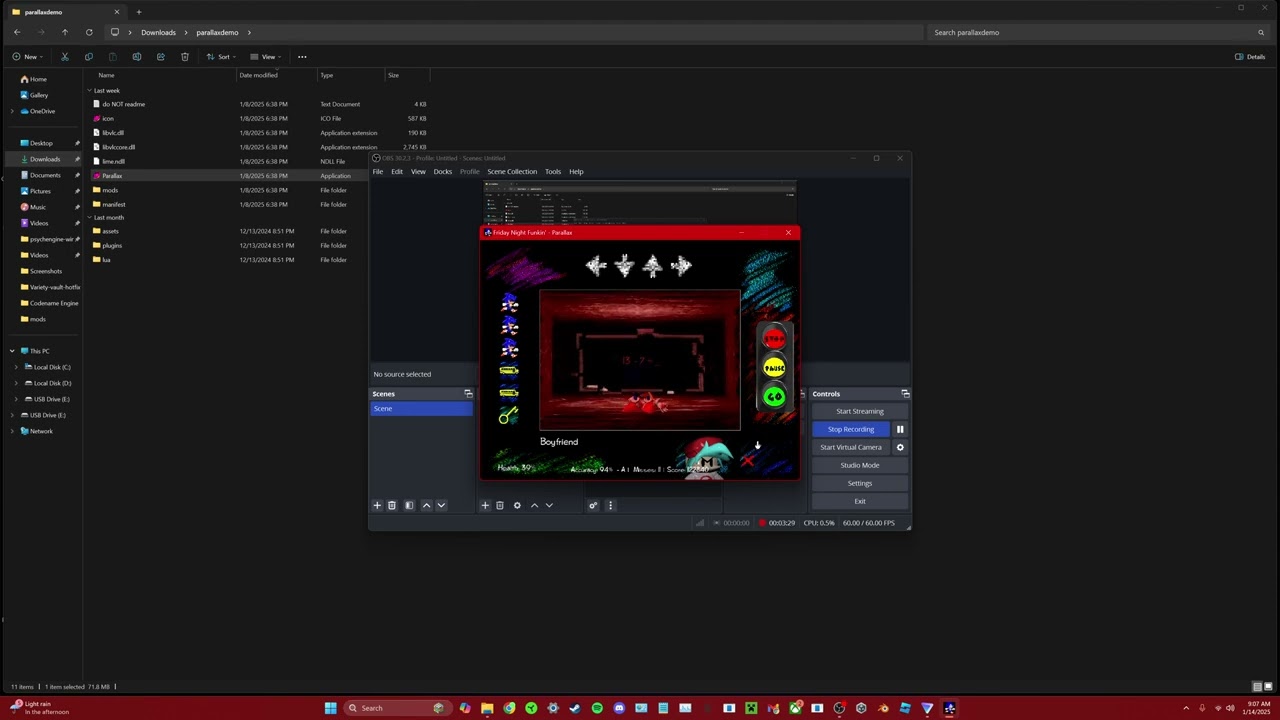This screenshot has width=1280, height=720.
Task: Go back with Explorer Back arrow
Action: 17,32
